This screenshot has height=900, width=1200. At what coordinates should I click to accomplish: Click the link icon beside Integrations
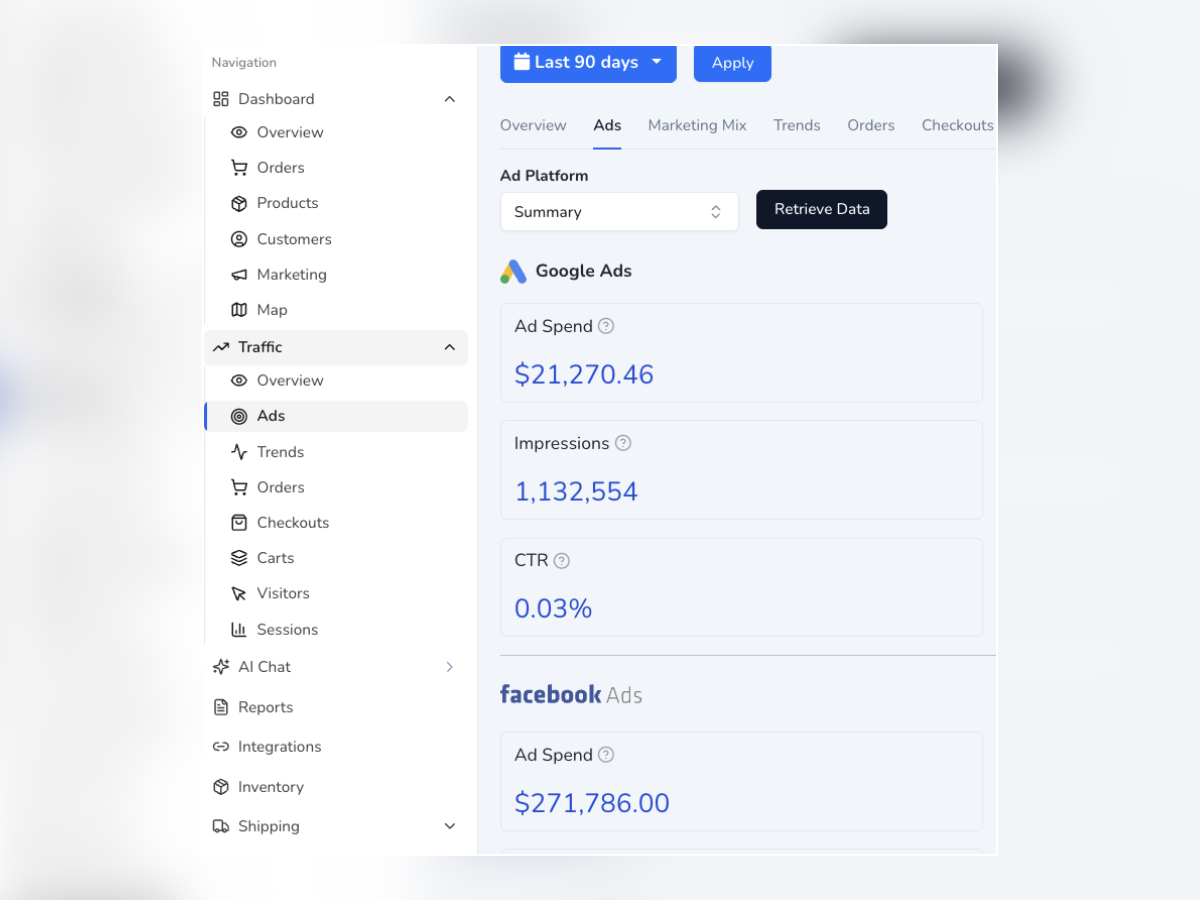point(221,747)
